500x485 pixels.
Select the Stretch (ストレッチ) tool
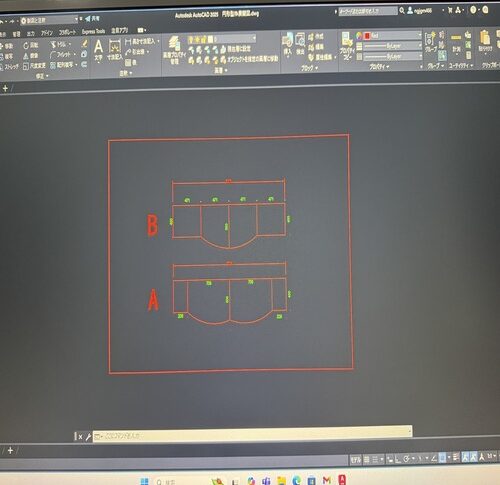9,67
